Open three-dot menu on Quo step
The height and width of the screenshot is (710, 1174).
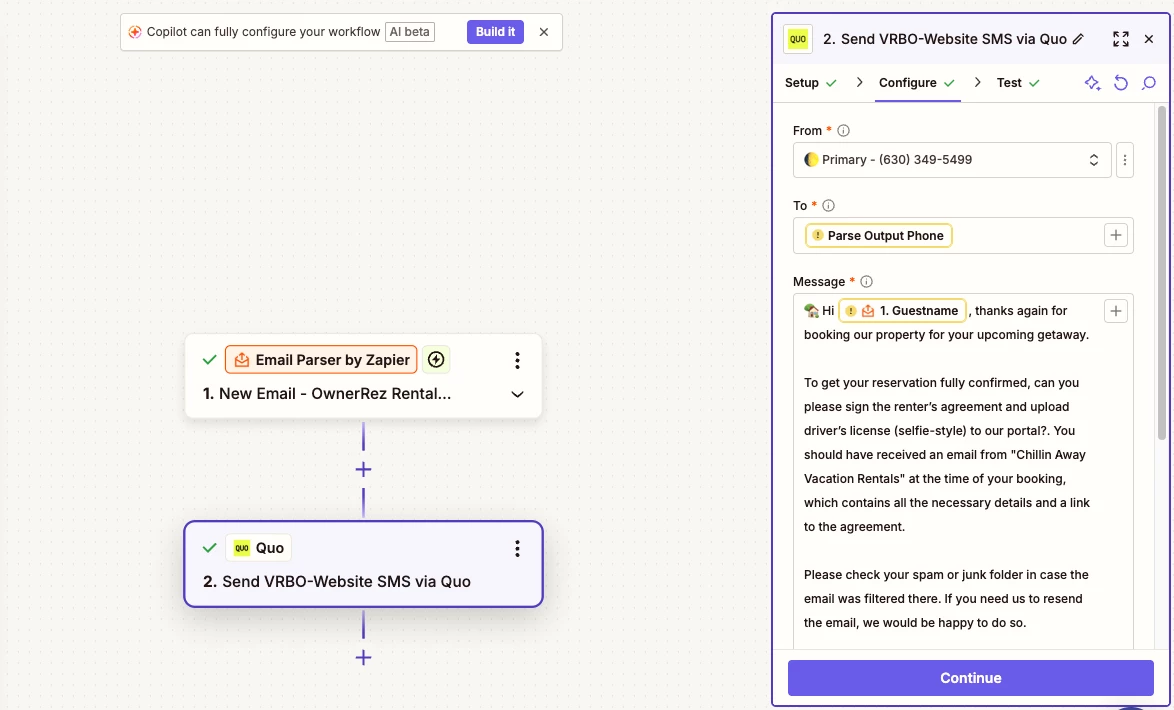coord(517,549)
